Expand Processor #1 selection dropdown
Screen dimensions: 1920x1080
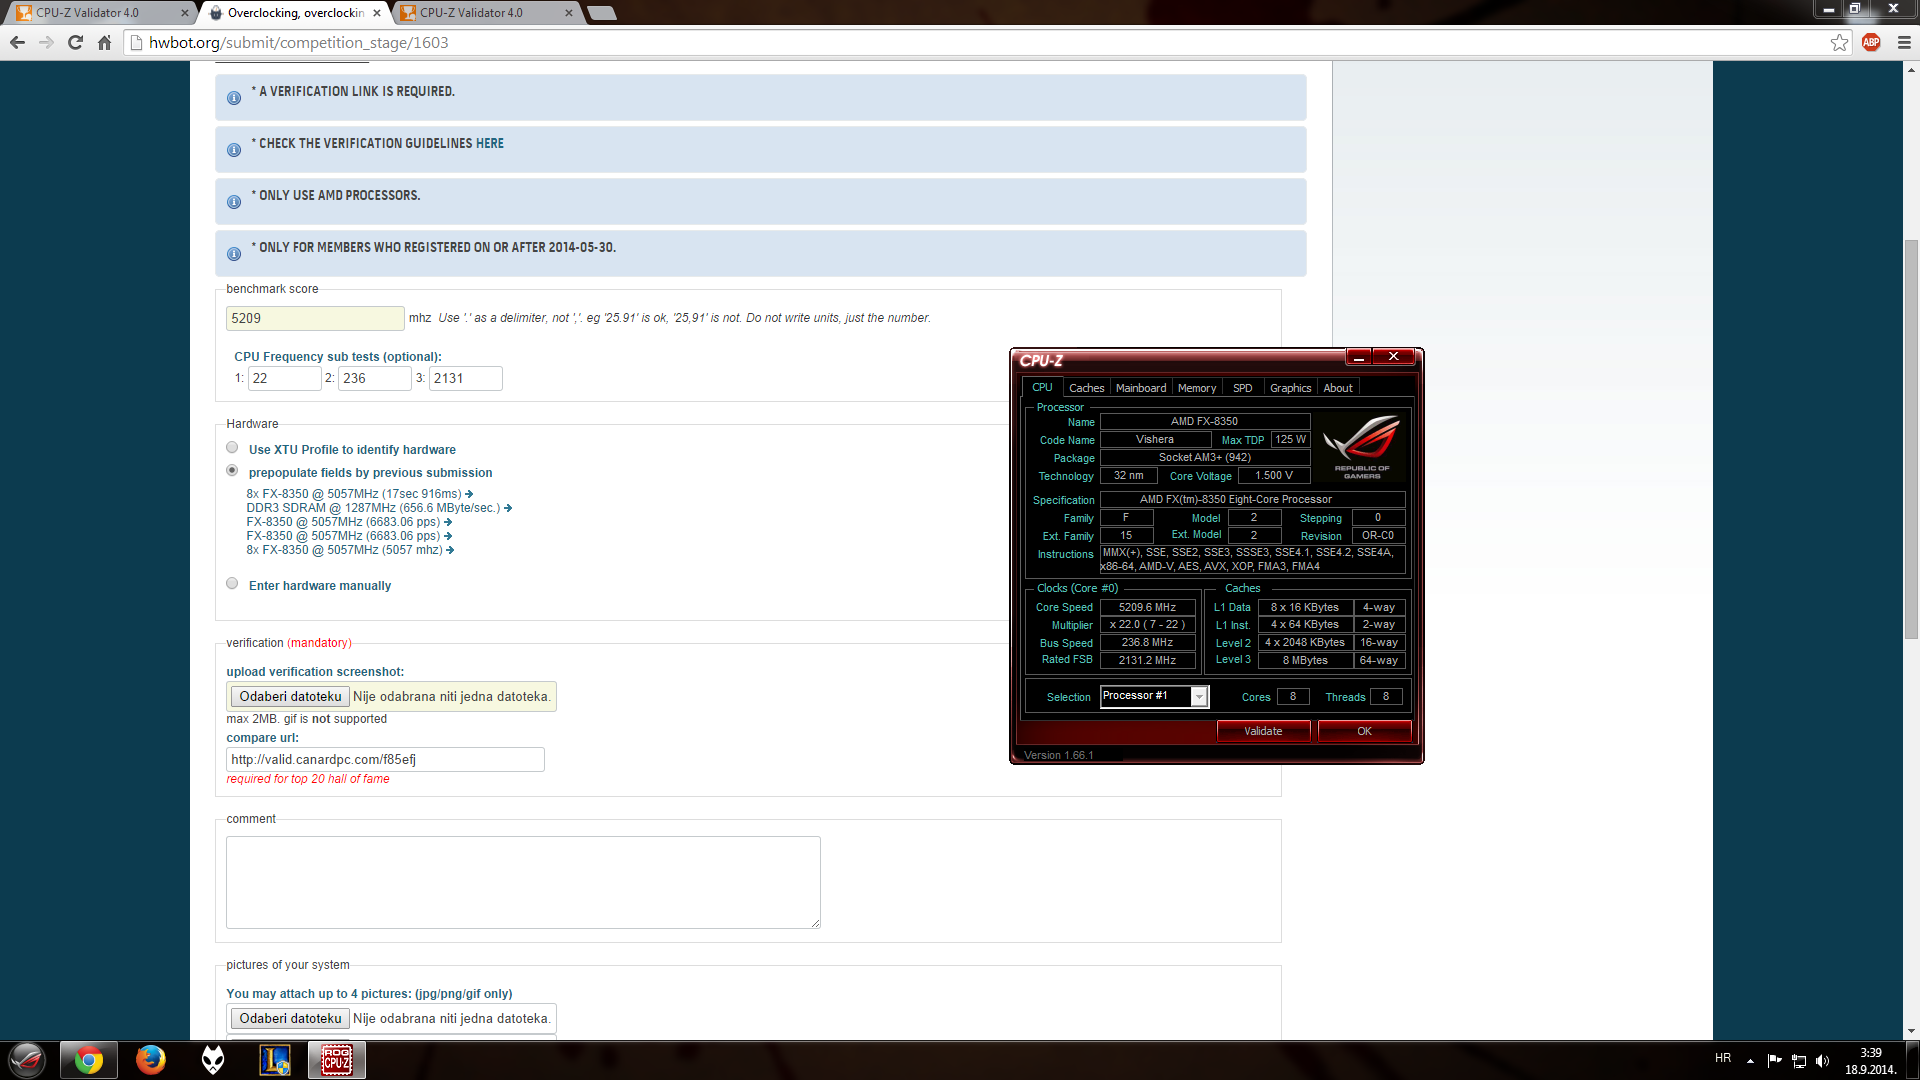point(1199,697)
